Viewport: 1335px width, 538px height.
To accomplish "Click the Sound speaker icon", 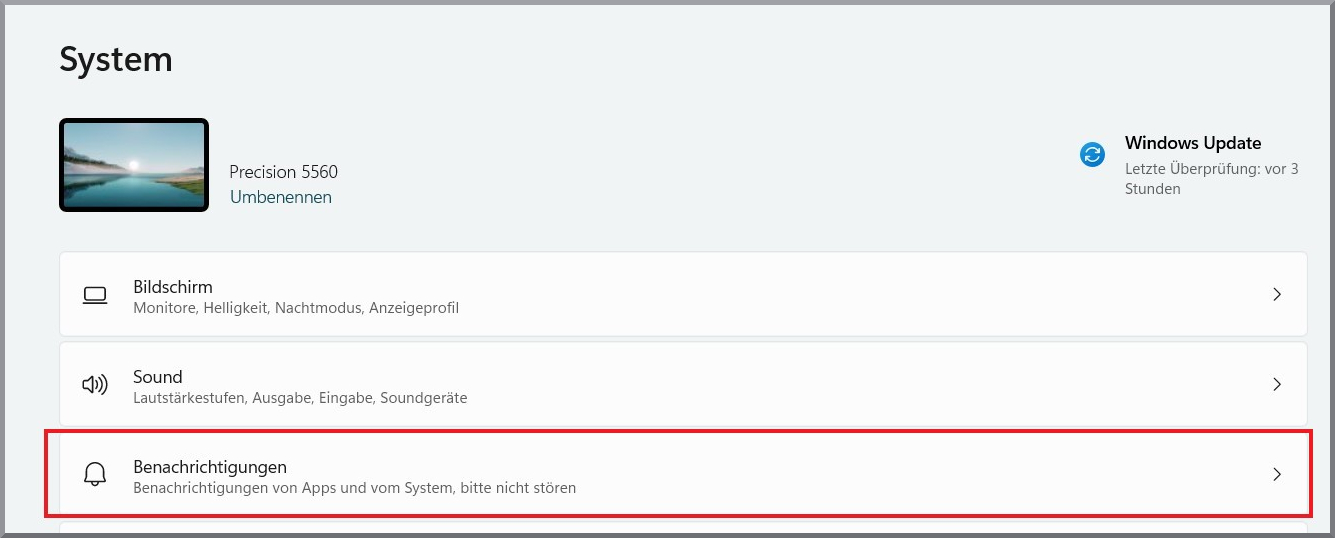I will pos(95,385).
